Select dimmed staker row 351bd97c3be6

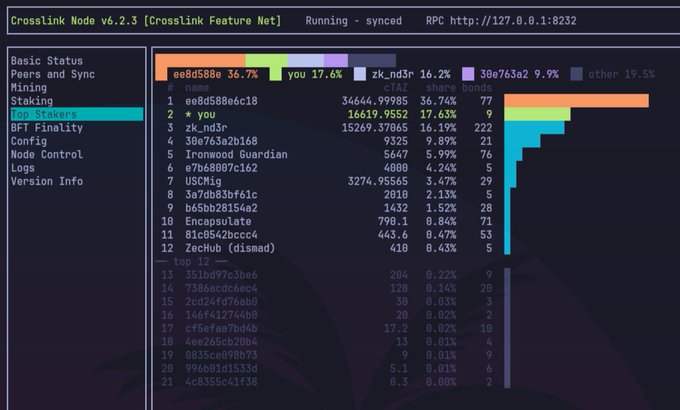326,275
